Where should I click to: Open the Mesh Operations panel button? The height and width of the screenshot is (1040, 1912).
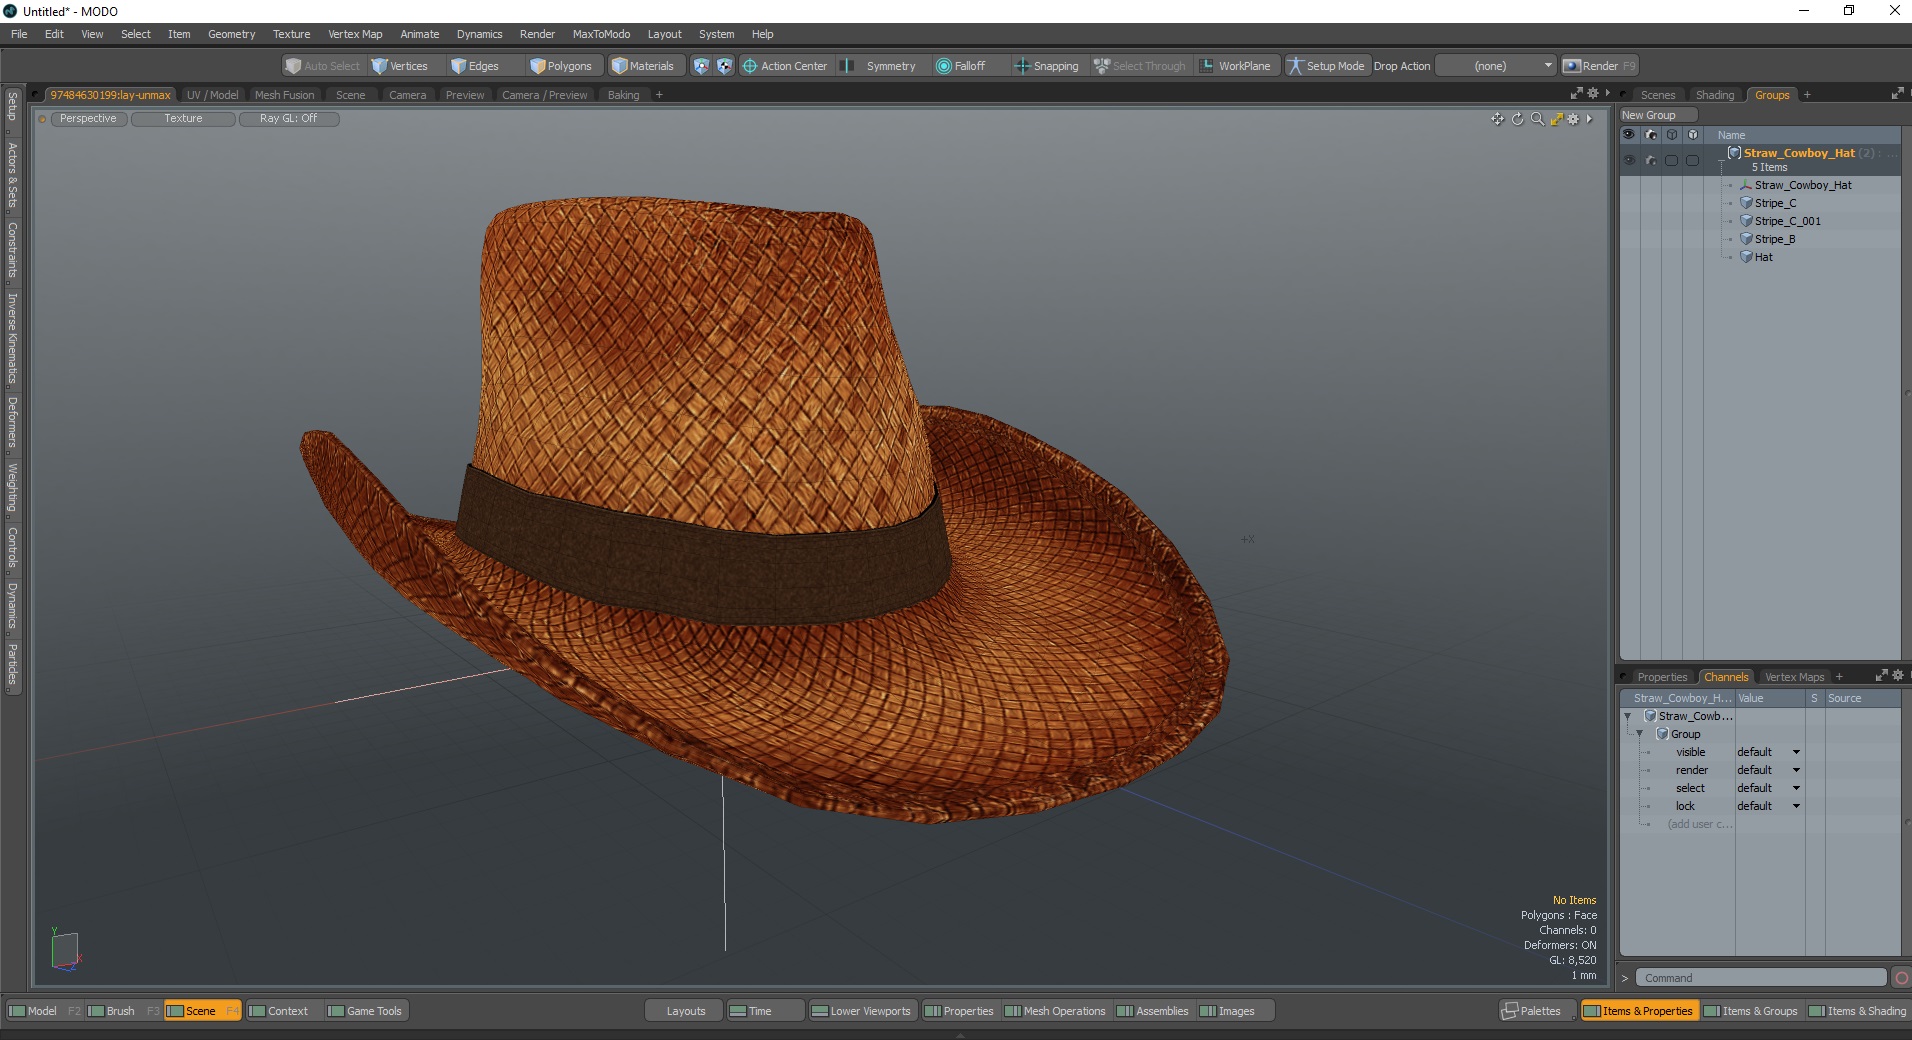click(1055, 1011)
